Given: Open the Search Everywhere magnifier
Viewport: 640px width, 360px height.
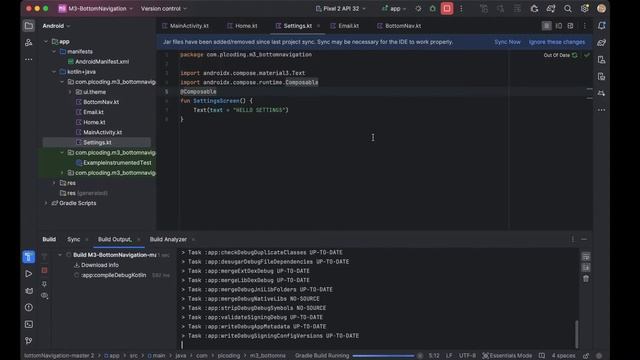Looking at the screenshot, I should point(567,9).
